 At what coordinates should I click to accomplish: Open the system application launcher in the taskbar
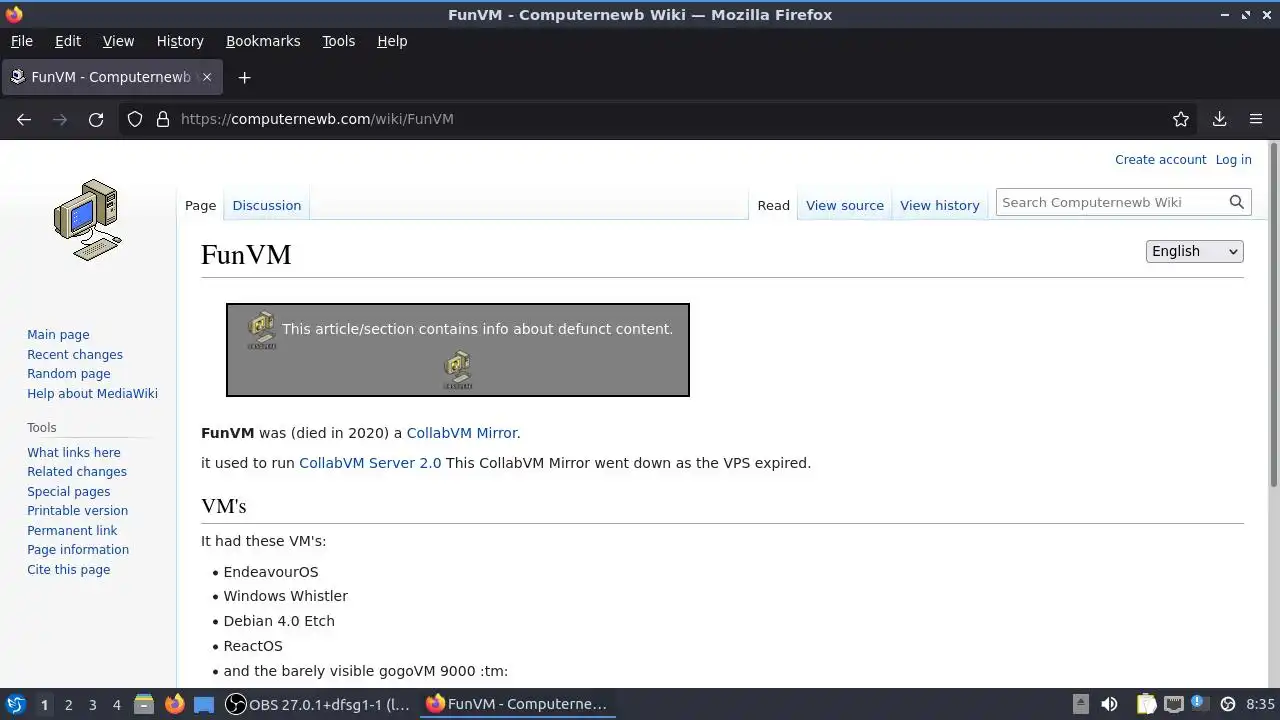pos(15,704)
